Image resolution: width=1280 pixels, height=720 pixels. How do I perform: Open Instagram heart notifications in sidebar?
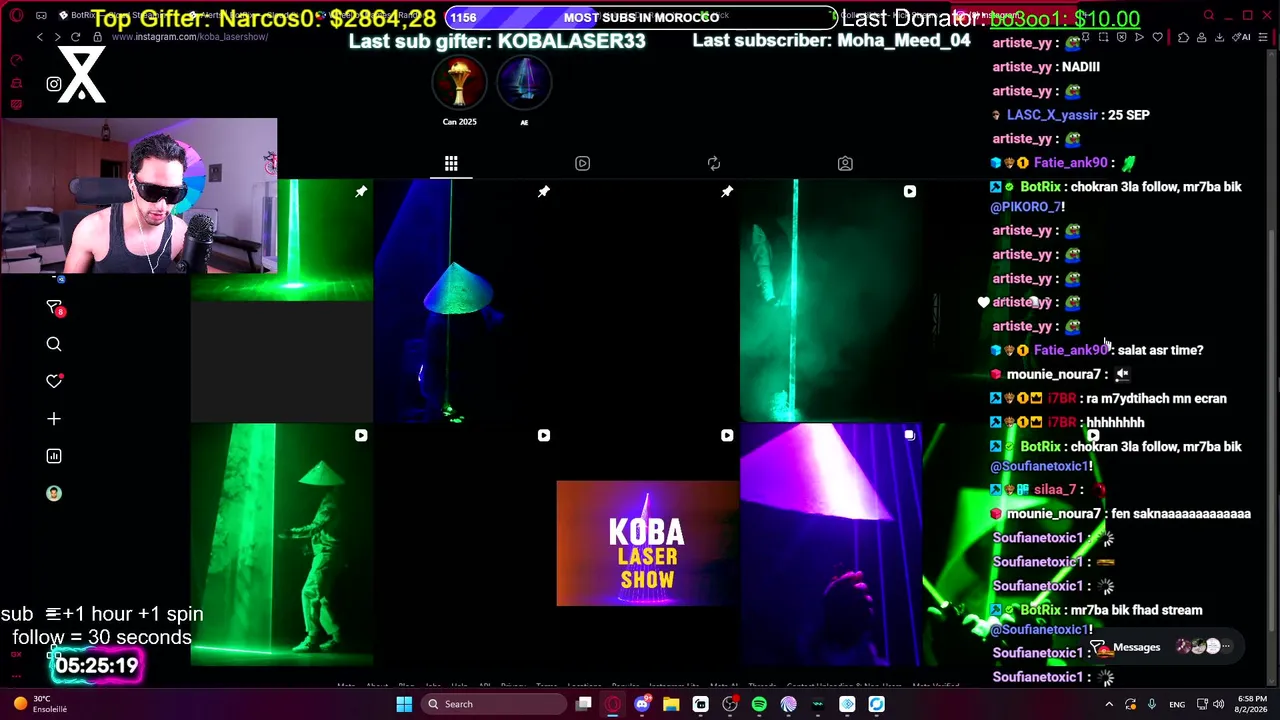tap(54, 381)
